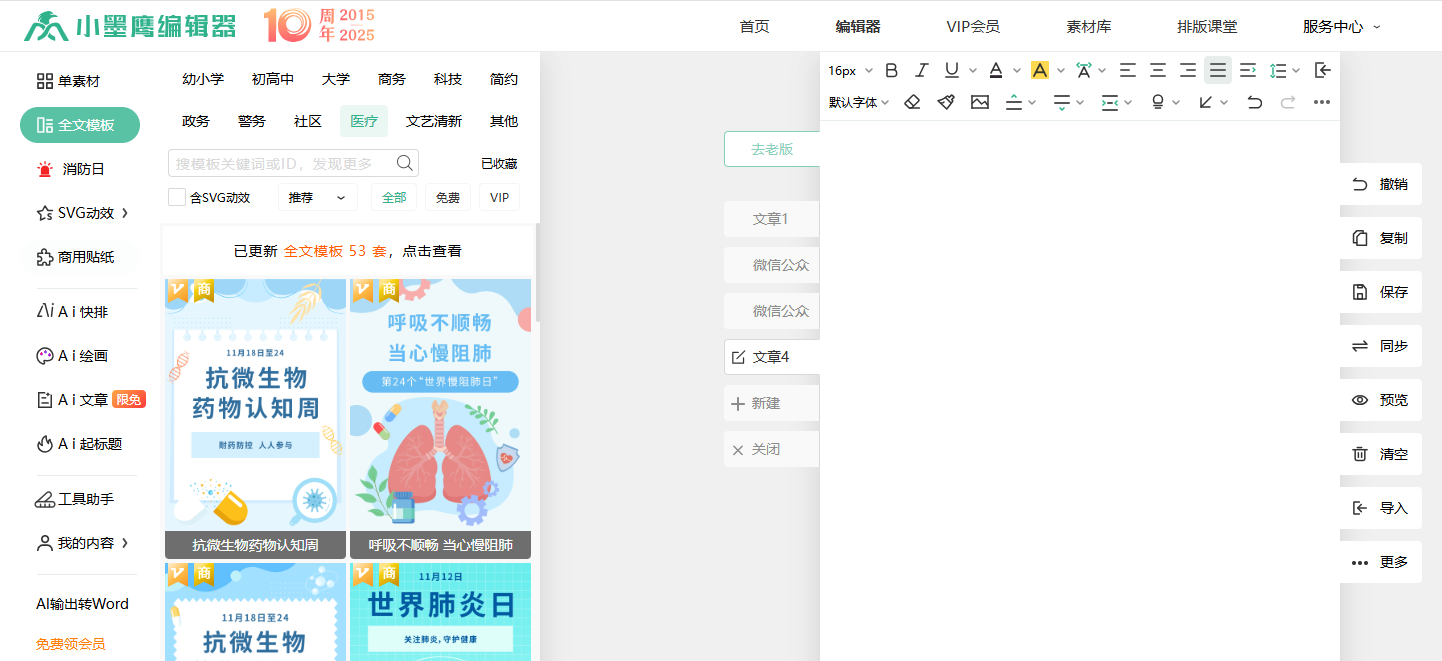Image resolution: width=1442 pixels, height=661 pixels.
Task: Expand the font color picker arrow
Action: [x=1017, y=71]
